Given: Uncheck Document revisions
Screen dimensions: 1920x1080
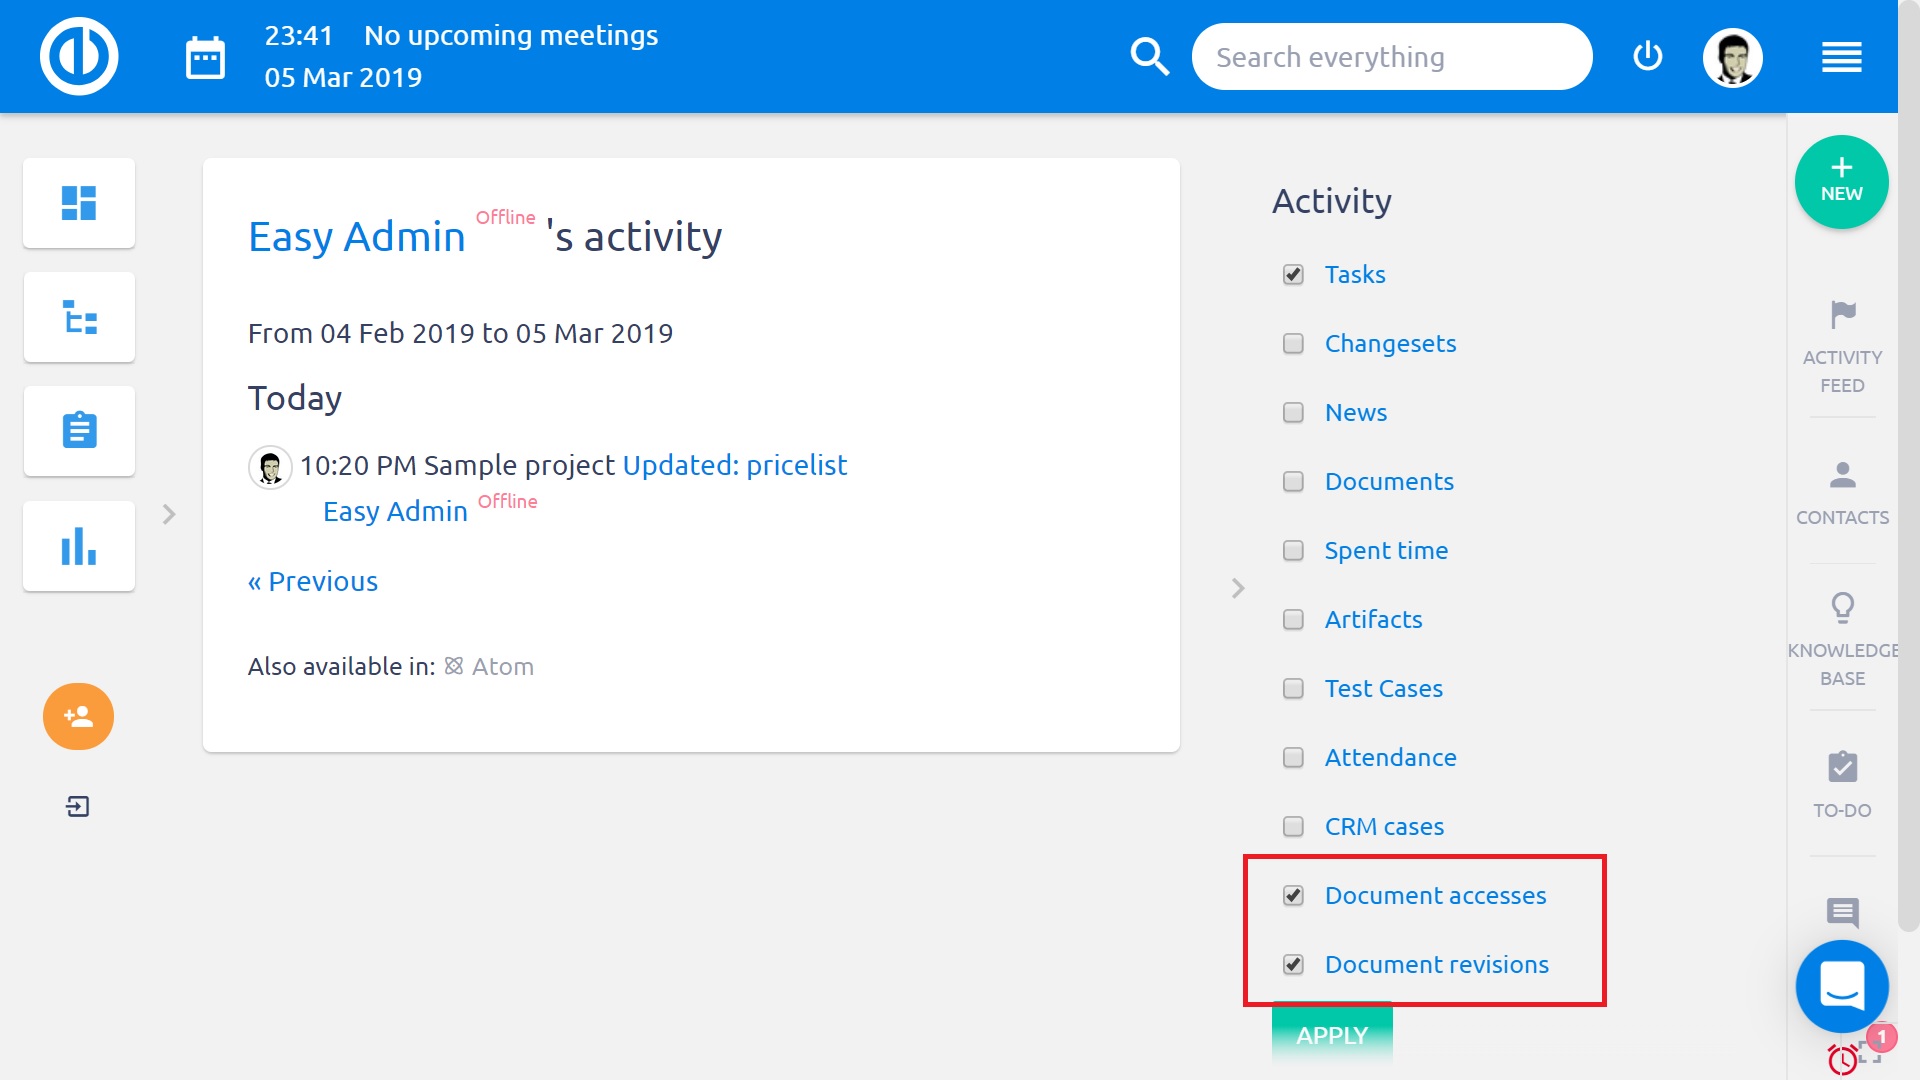Looking at the screenshot, I should pos(1292,965).
